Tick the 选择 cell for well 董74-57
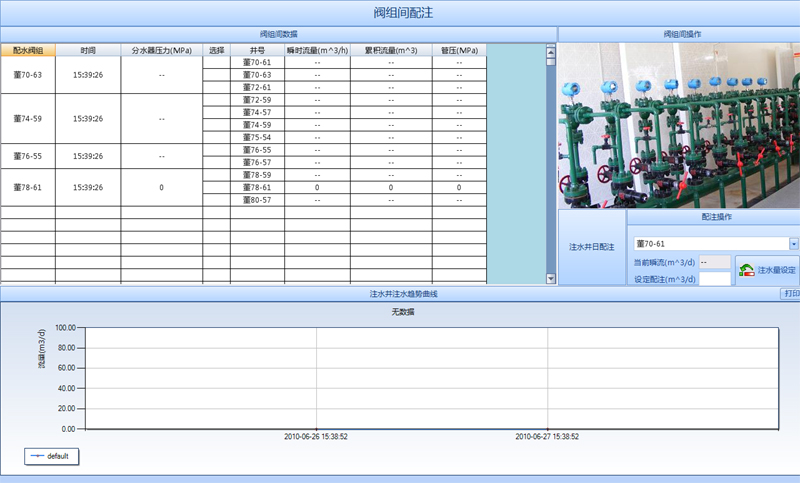Viewport: 800px width, 483px height. (x=216, y=112)
